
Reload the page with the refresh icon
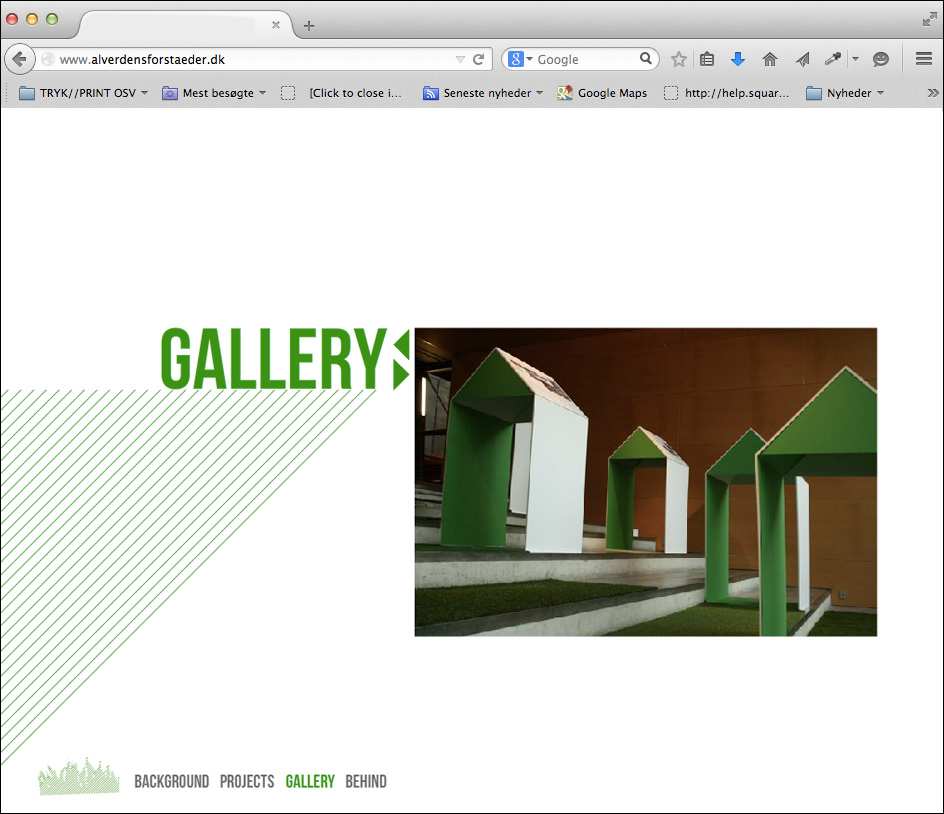point(479,59)
